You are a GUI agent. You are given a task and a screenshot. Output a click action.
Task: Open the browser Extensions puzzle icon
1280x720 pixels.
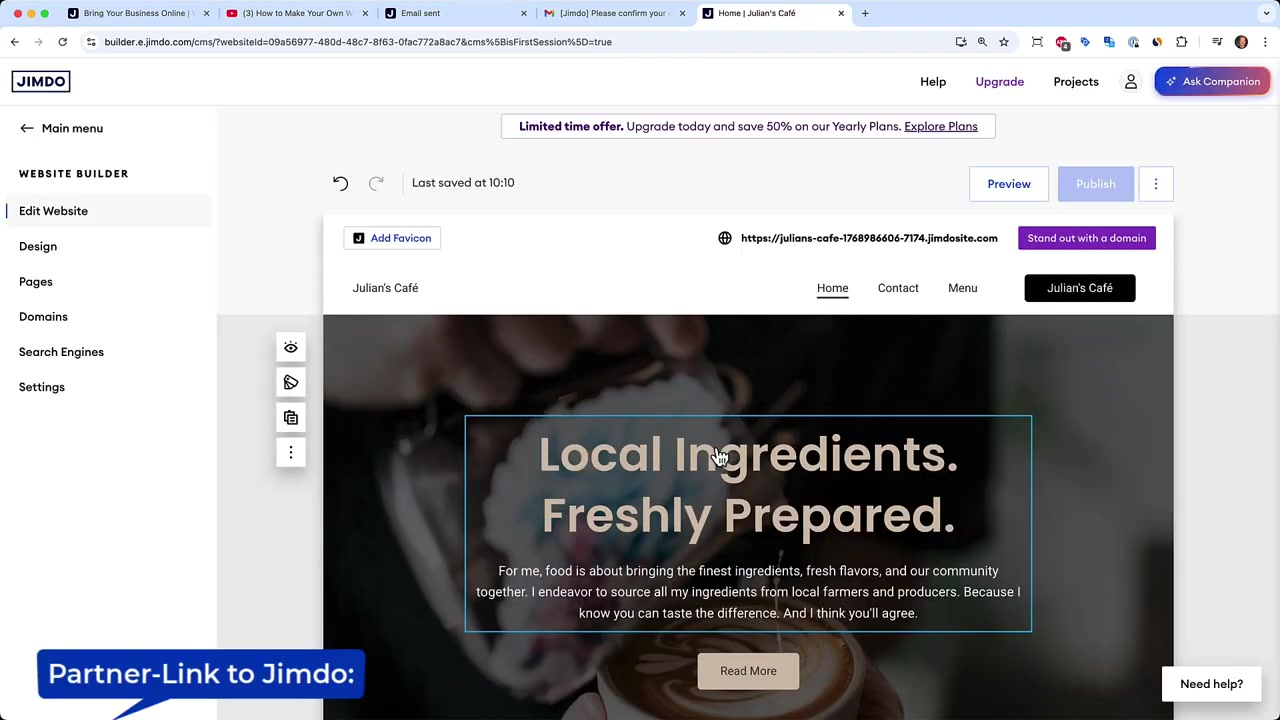1182,42
